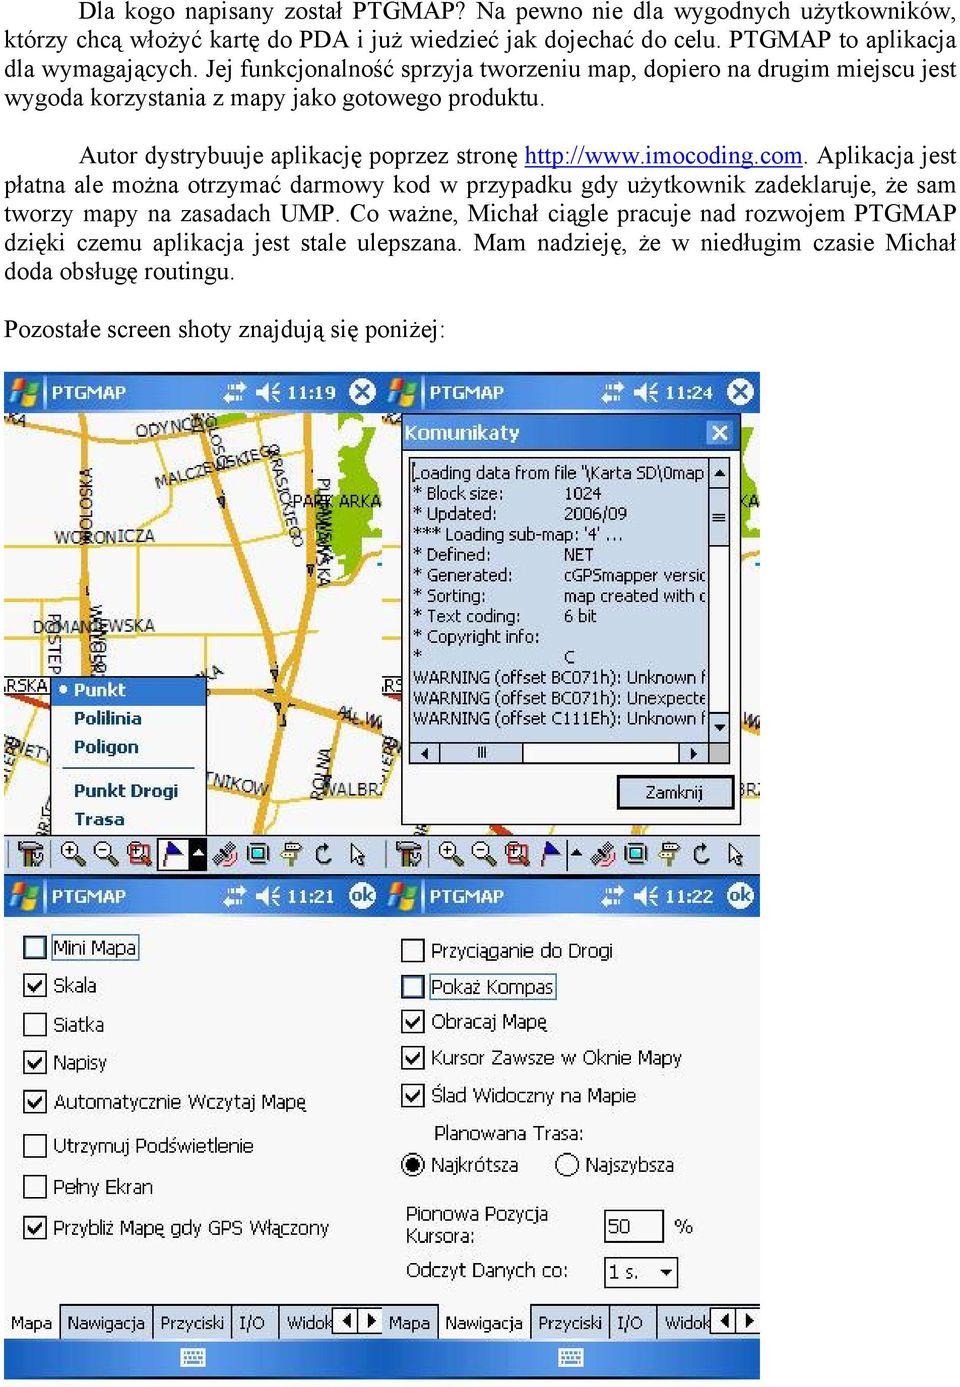
Task: Click rotate arrow icon in 11:19 toolbar
Action: click(323, 854)
